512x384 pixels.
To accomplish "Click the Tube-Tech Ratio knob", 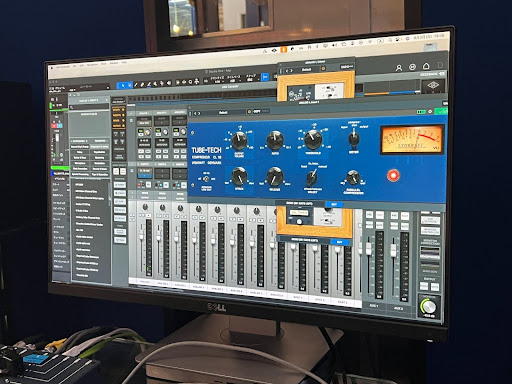I will pos(275,140).
